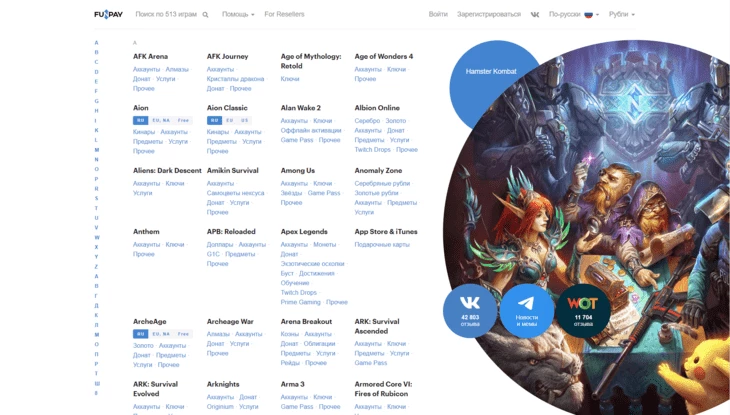Viewport: 730px width, 415px height.
Task: Click the Russian flag language icon
Action: pos(588,14)
